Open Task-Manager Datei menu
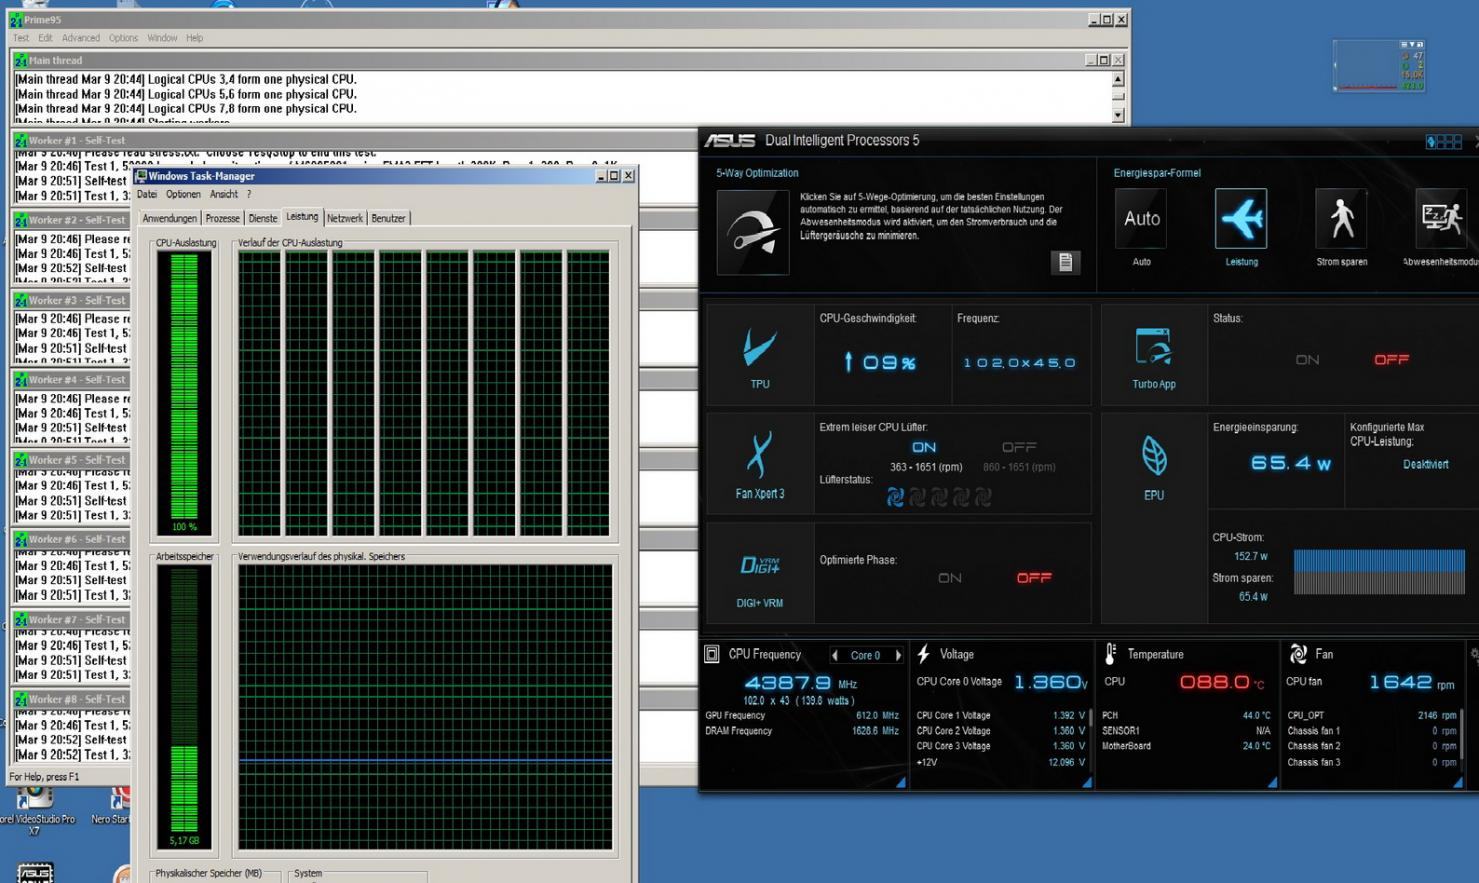Screen dimensions: 1479x883 [147, 195]
